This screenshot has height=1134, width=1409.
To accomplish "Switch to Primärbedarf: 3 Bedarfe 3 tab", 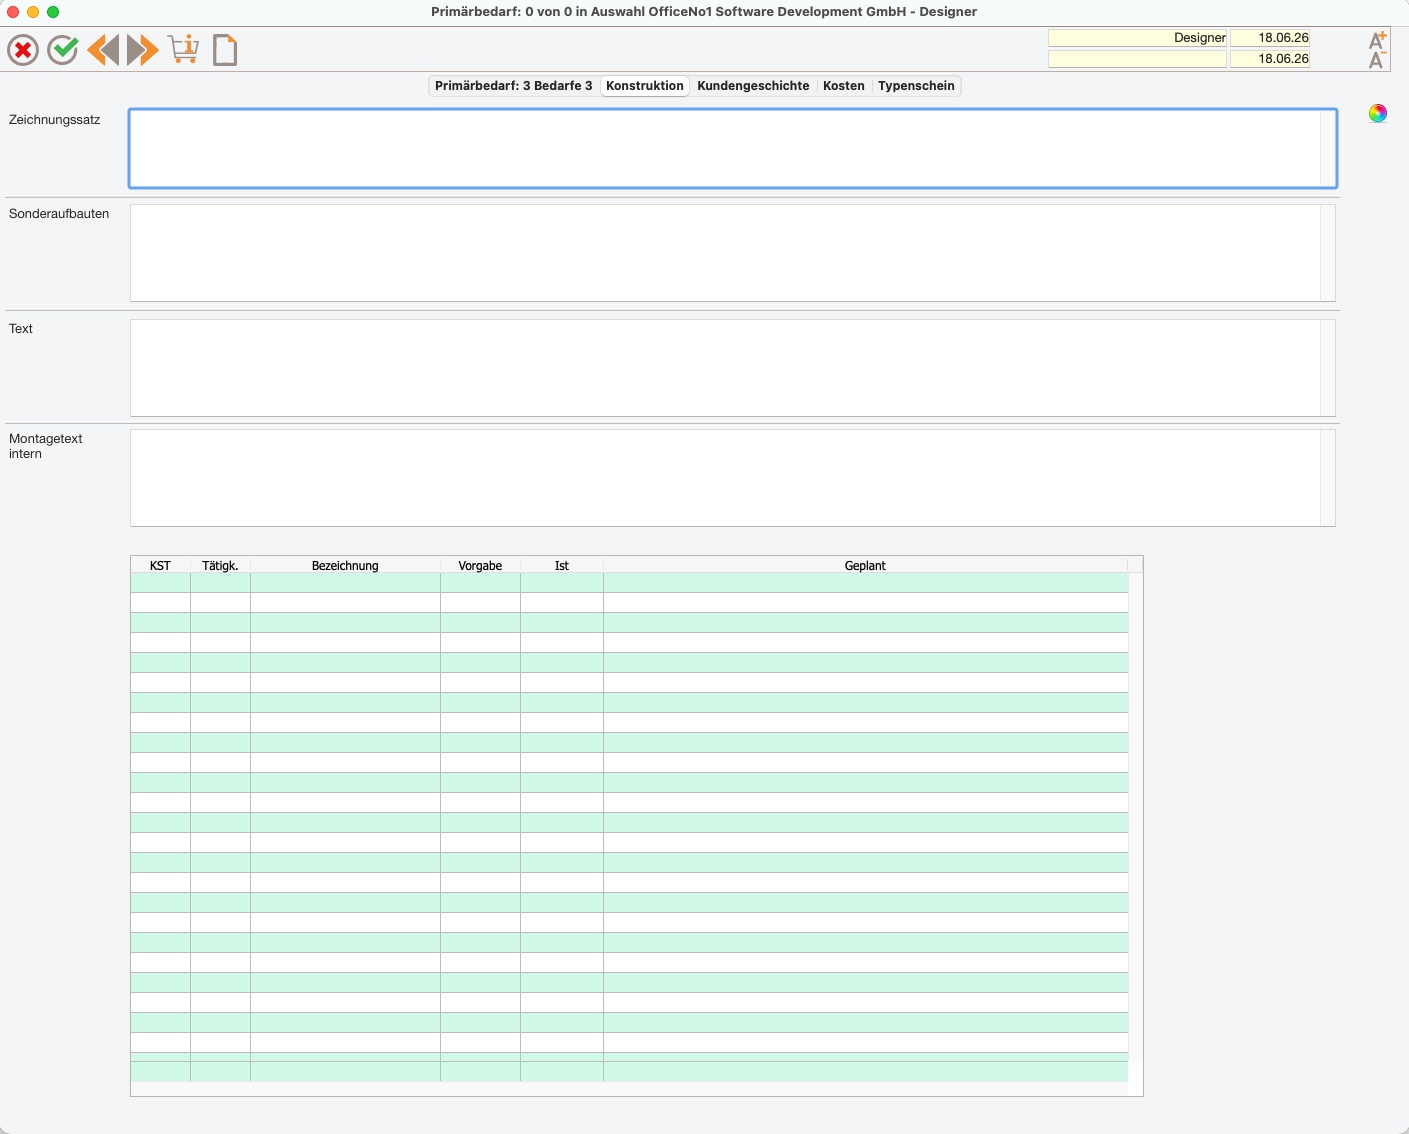I will point(514,86).
